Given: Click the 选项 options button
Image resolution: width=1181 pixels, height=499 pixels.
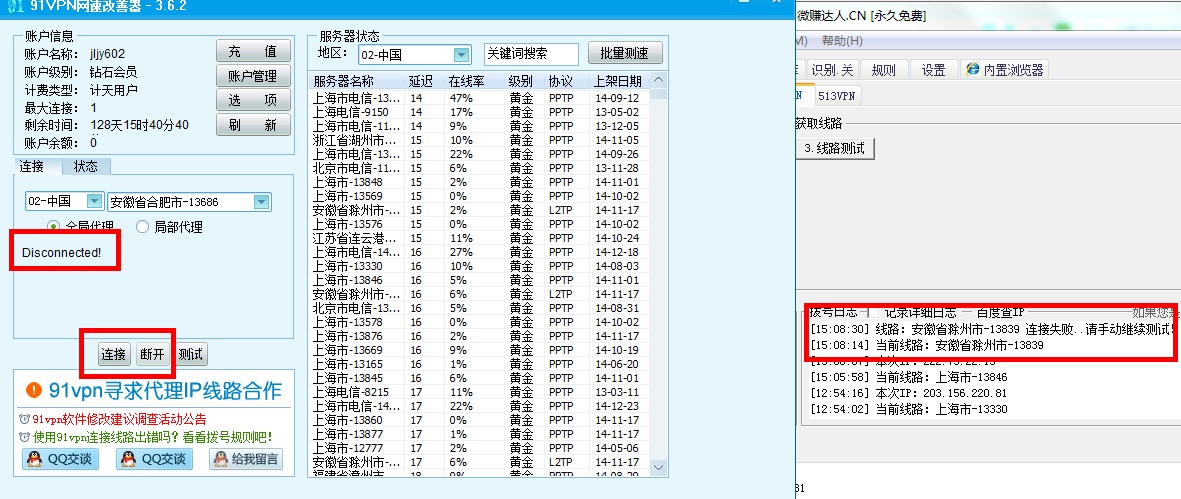Looking at the screenshot, I should 253,101.
